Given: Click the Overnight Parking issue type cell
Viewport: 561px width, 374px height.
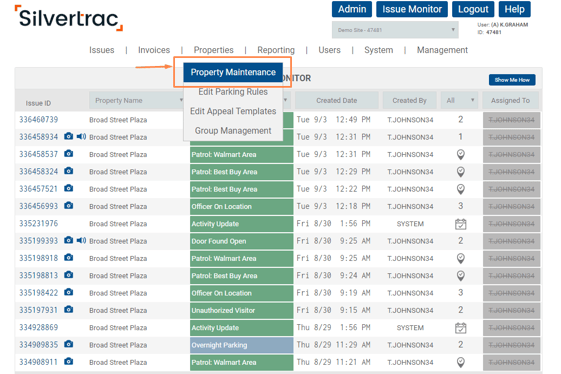Looking at the screenshot, I should click(x=242, y=345).
